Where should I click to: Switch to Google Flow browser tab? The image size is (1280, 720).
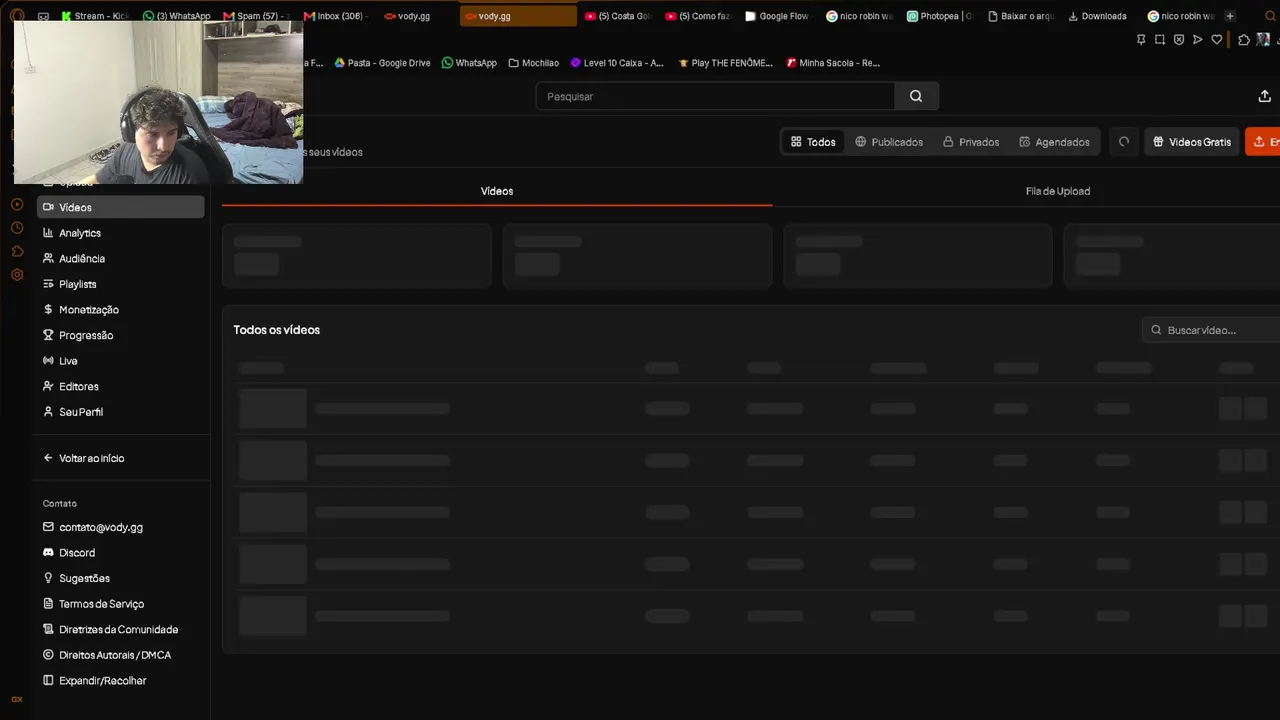tap(779, 16)
